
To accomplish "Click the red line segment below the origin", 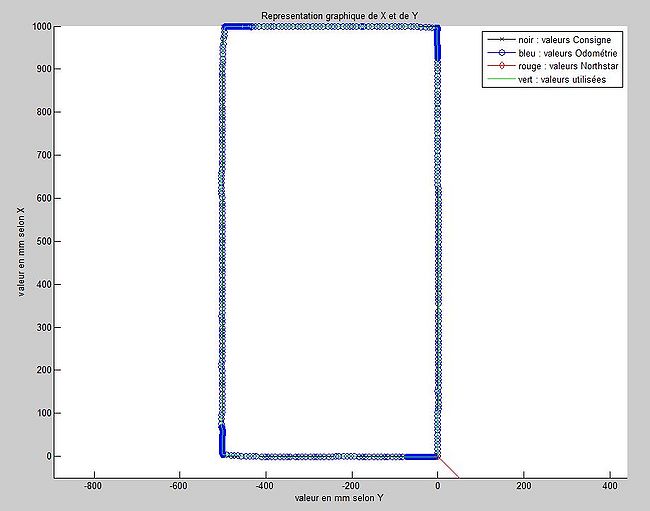I will 448,468.
